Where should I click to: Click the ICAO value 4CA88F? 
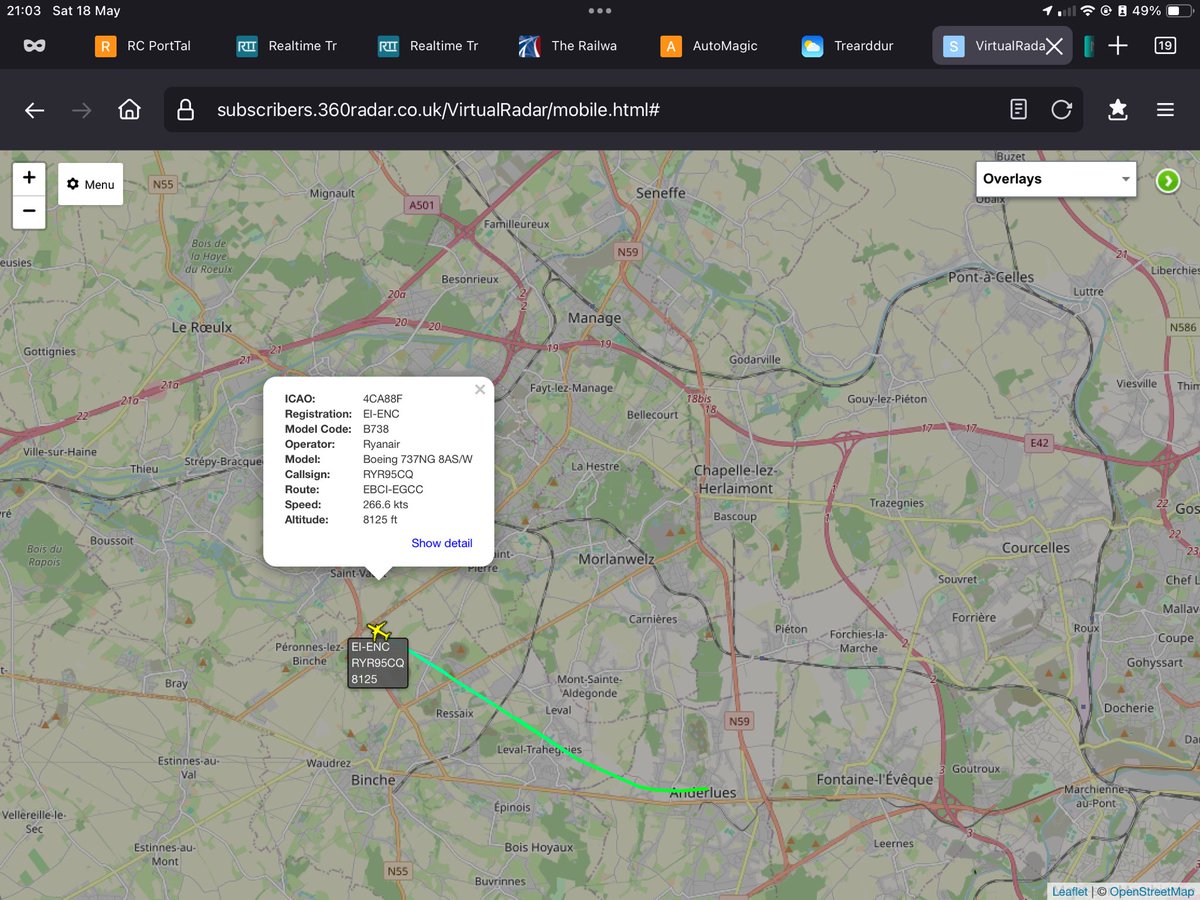(383, 399)
